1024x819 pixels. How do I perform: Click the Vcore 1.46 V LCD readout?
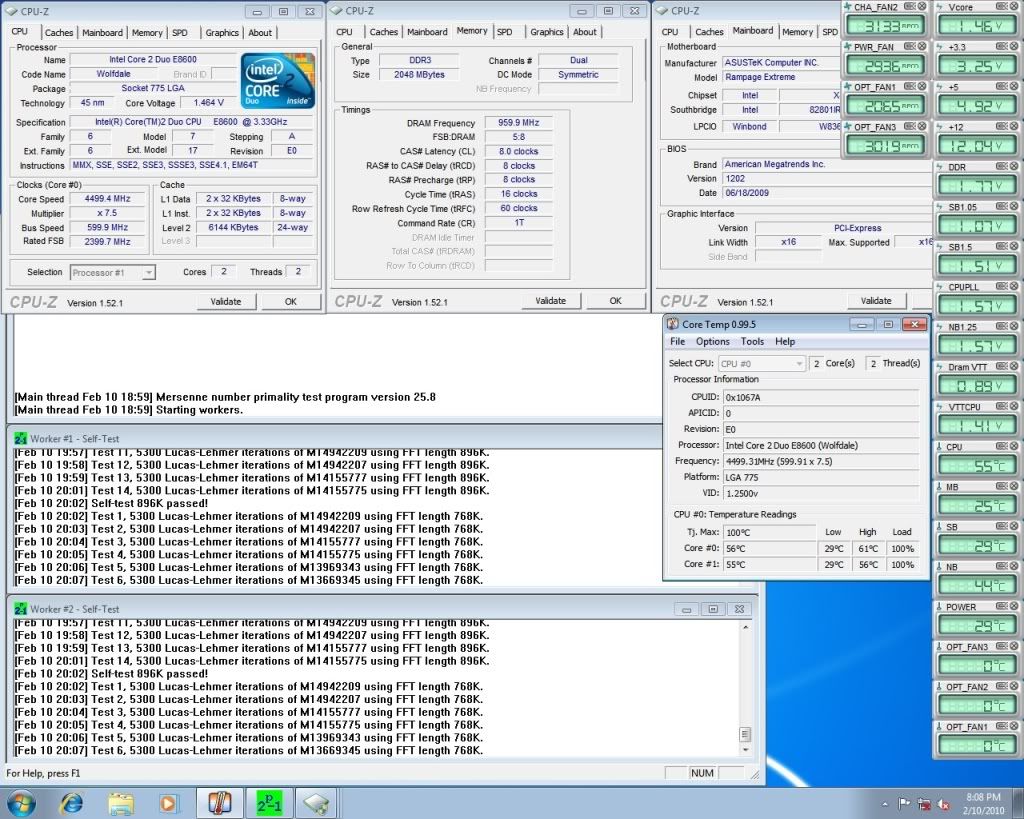click(978, 27)
